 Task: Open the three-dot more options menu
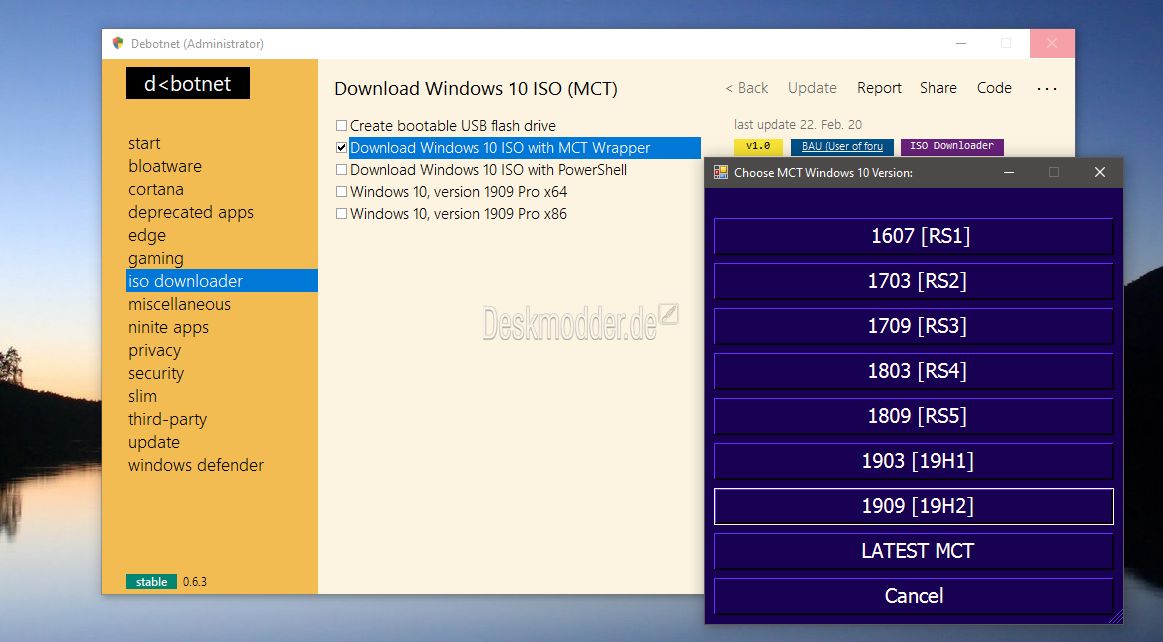(x=1047, y=88)
